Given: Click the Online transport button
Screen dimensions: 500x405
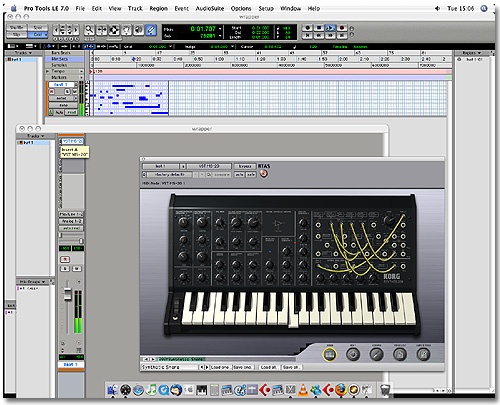Looking at the screenshot, I should 307,28.
